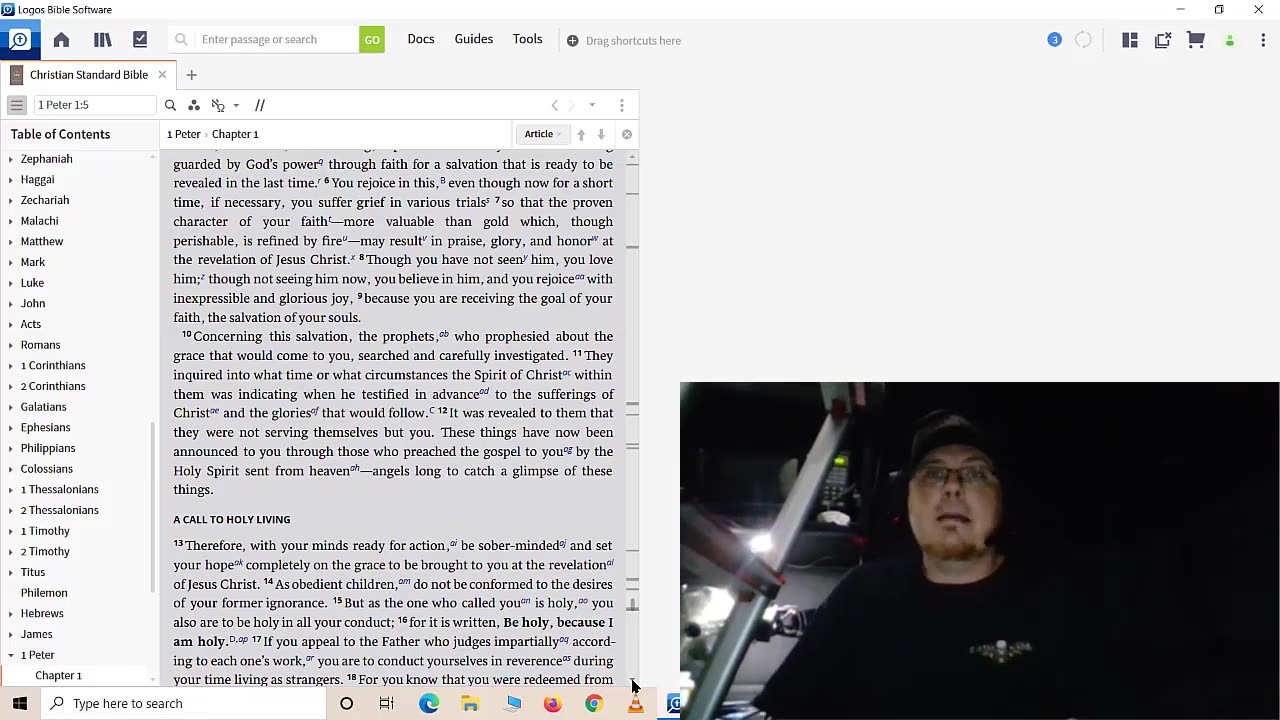Open the Bible panel three-dot menu
This screenshot has height=720, width=1280.
(622, 105)
